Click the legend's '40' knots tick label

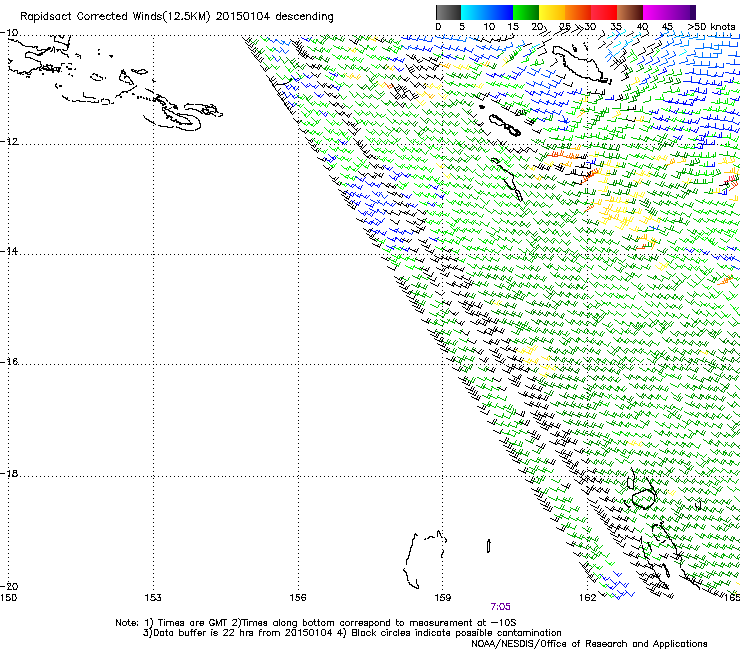tap(642, 27)
